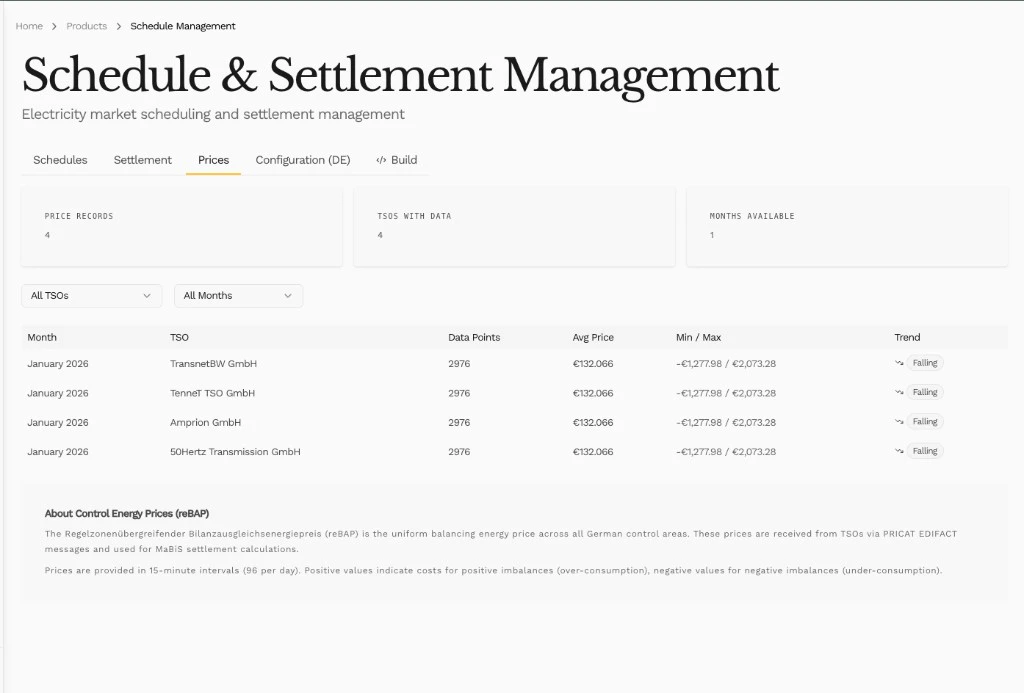The height and width of the screenshot is (693, 1024).
Task: Click the Falling badge in the last row
Action: pos(925,451)
